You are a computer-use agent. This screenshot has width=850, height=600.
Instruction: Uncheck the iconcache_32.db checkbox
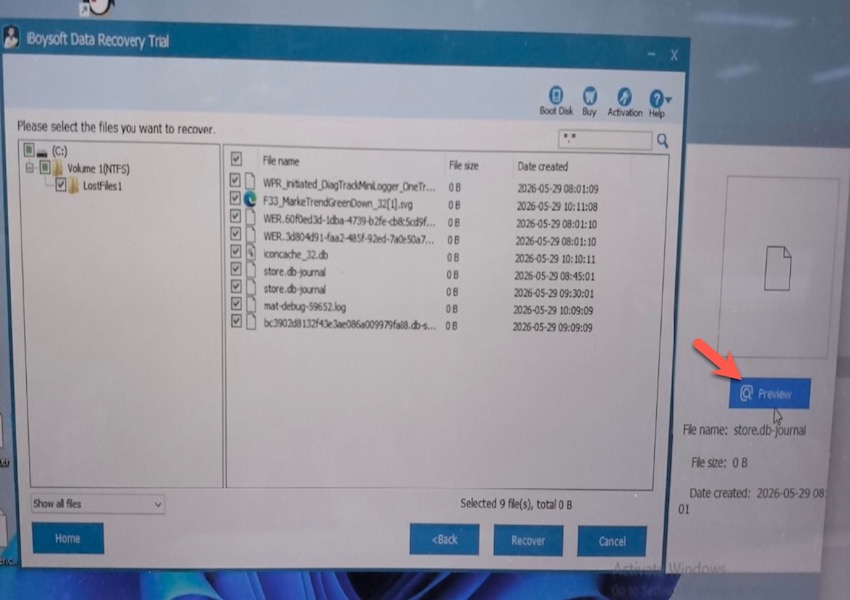coord(235,251)
